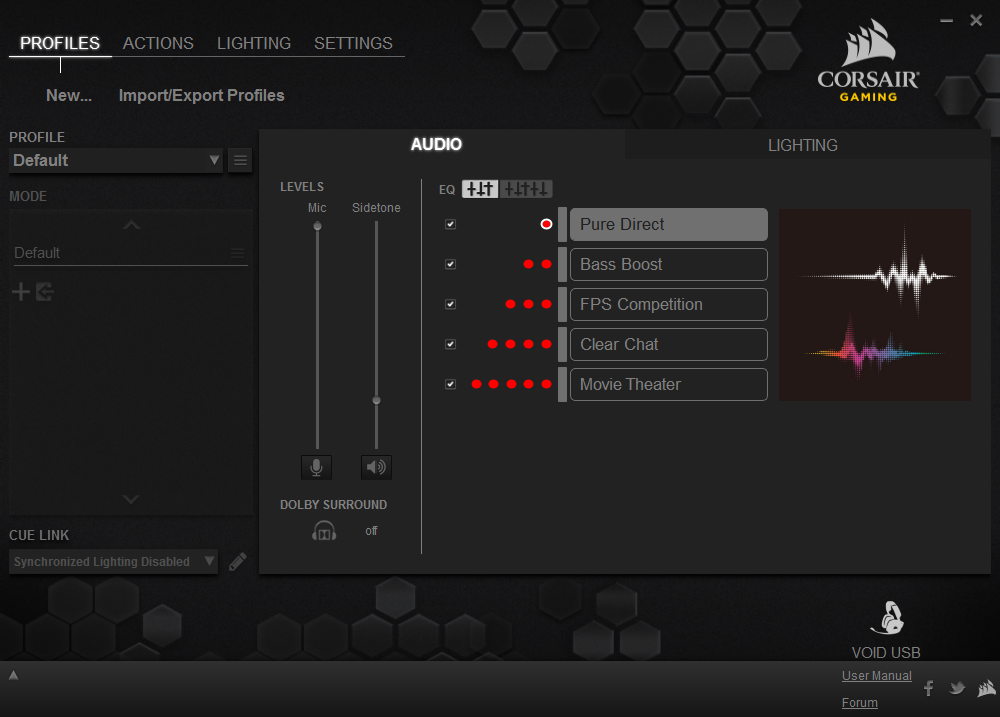Screen dimensions: 1000x717
Task: Click the add mode plus icon
Action: pyautogui.click(x=20, y=292)
